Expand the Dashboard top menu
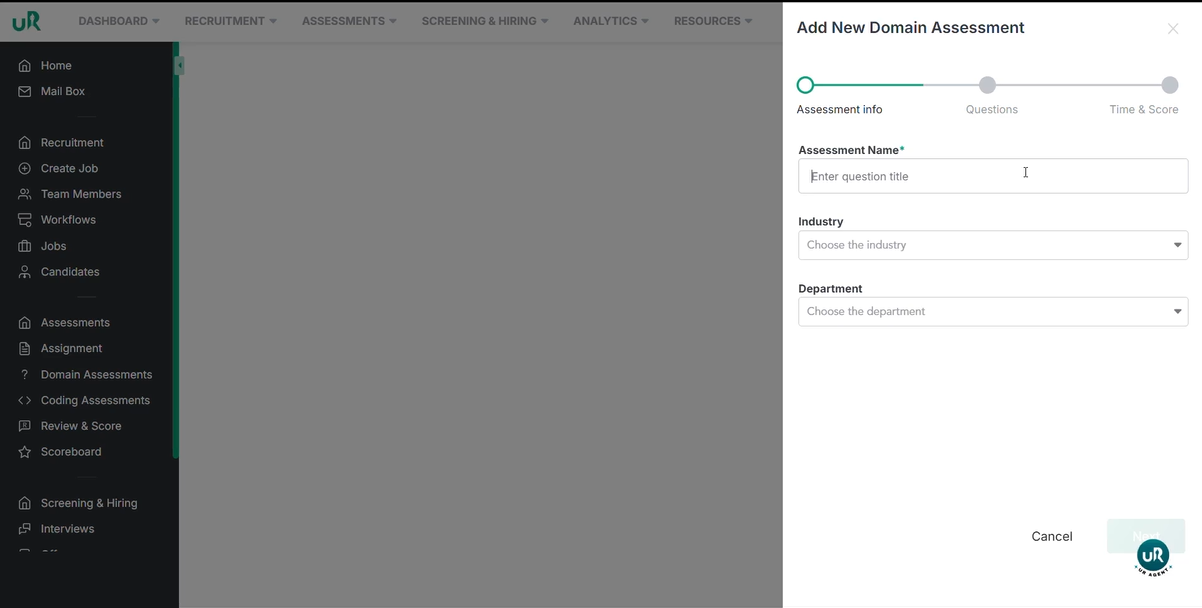This screenshot has height=608, width=1202. point(119,21)
